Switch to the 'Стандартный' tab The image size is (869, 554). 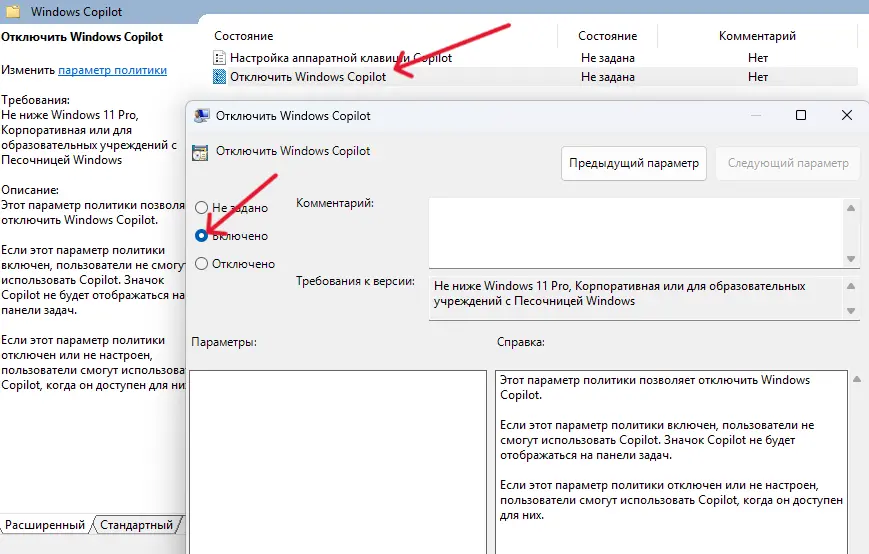pos(136,525)
